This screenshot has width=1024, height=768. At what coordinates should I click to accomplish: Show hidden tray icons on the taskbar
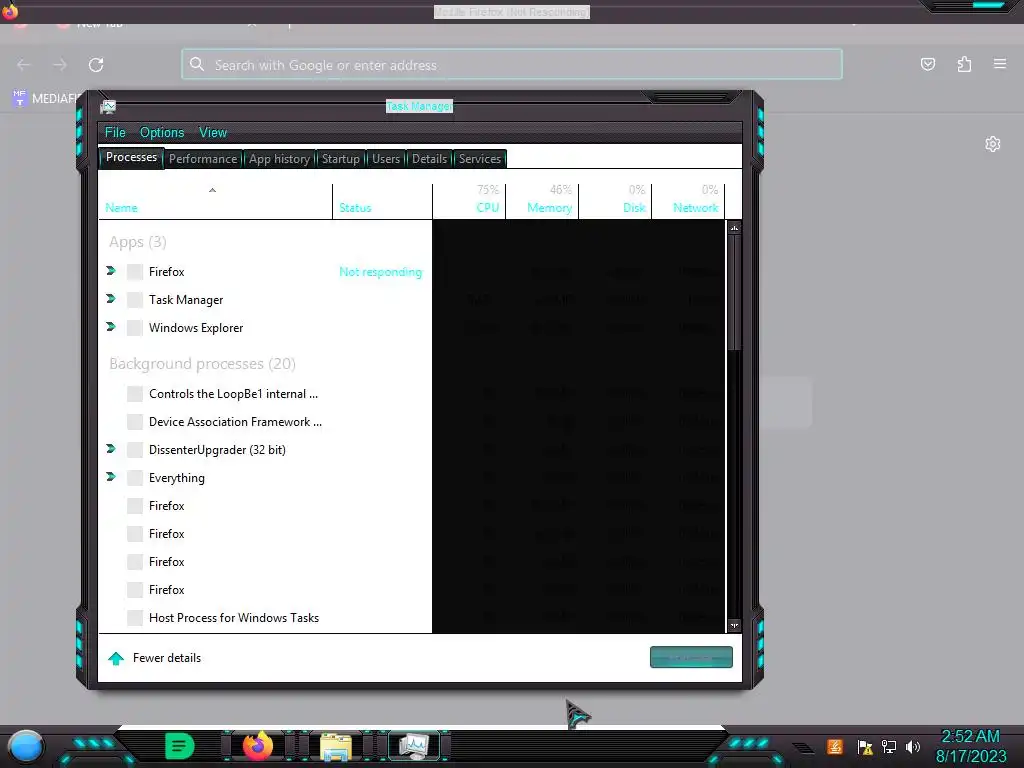[803, 748]
